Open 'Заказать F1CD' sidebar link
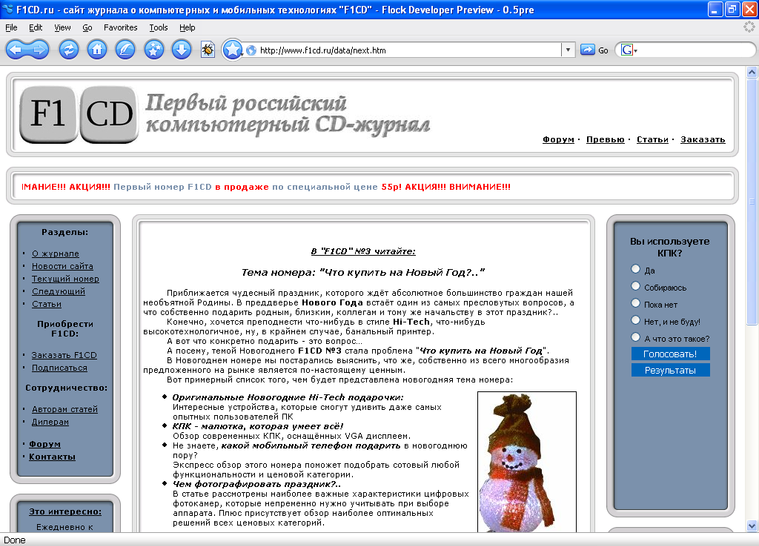759x546 pixels. [64, 355]
